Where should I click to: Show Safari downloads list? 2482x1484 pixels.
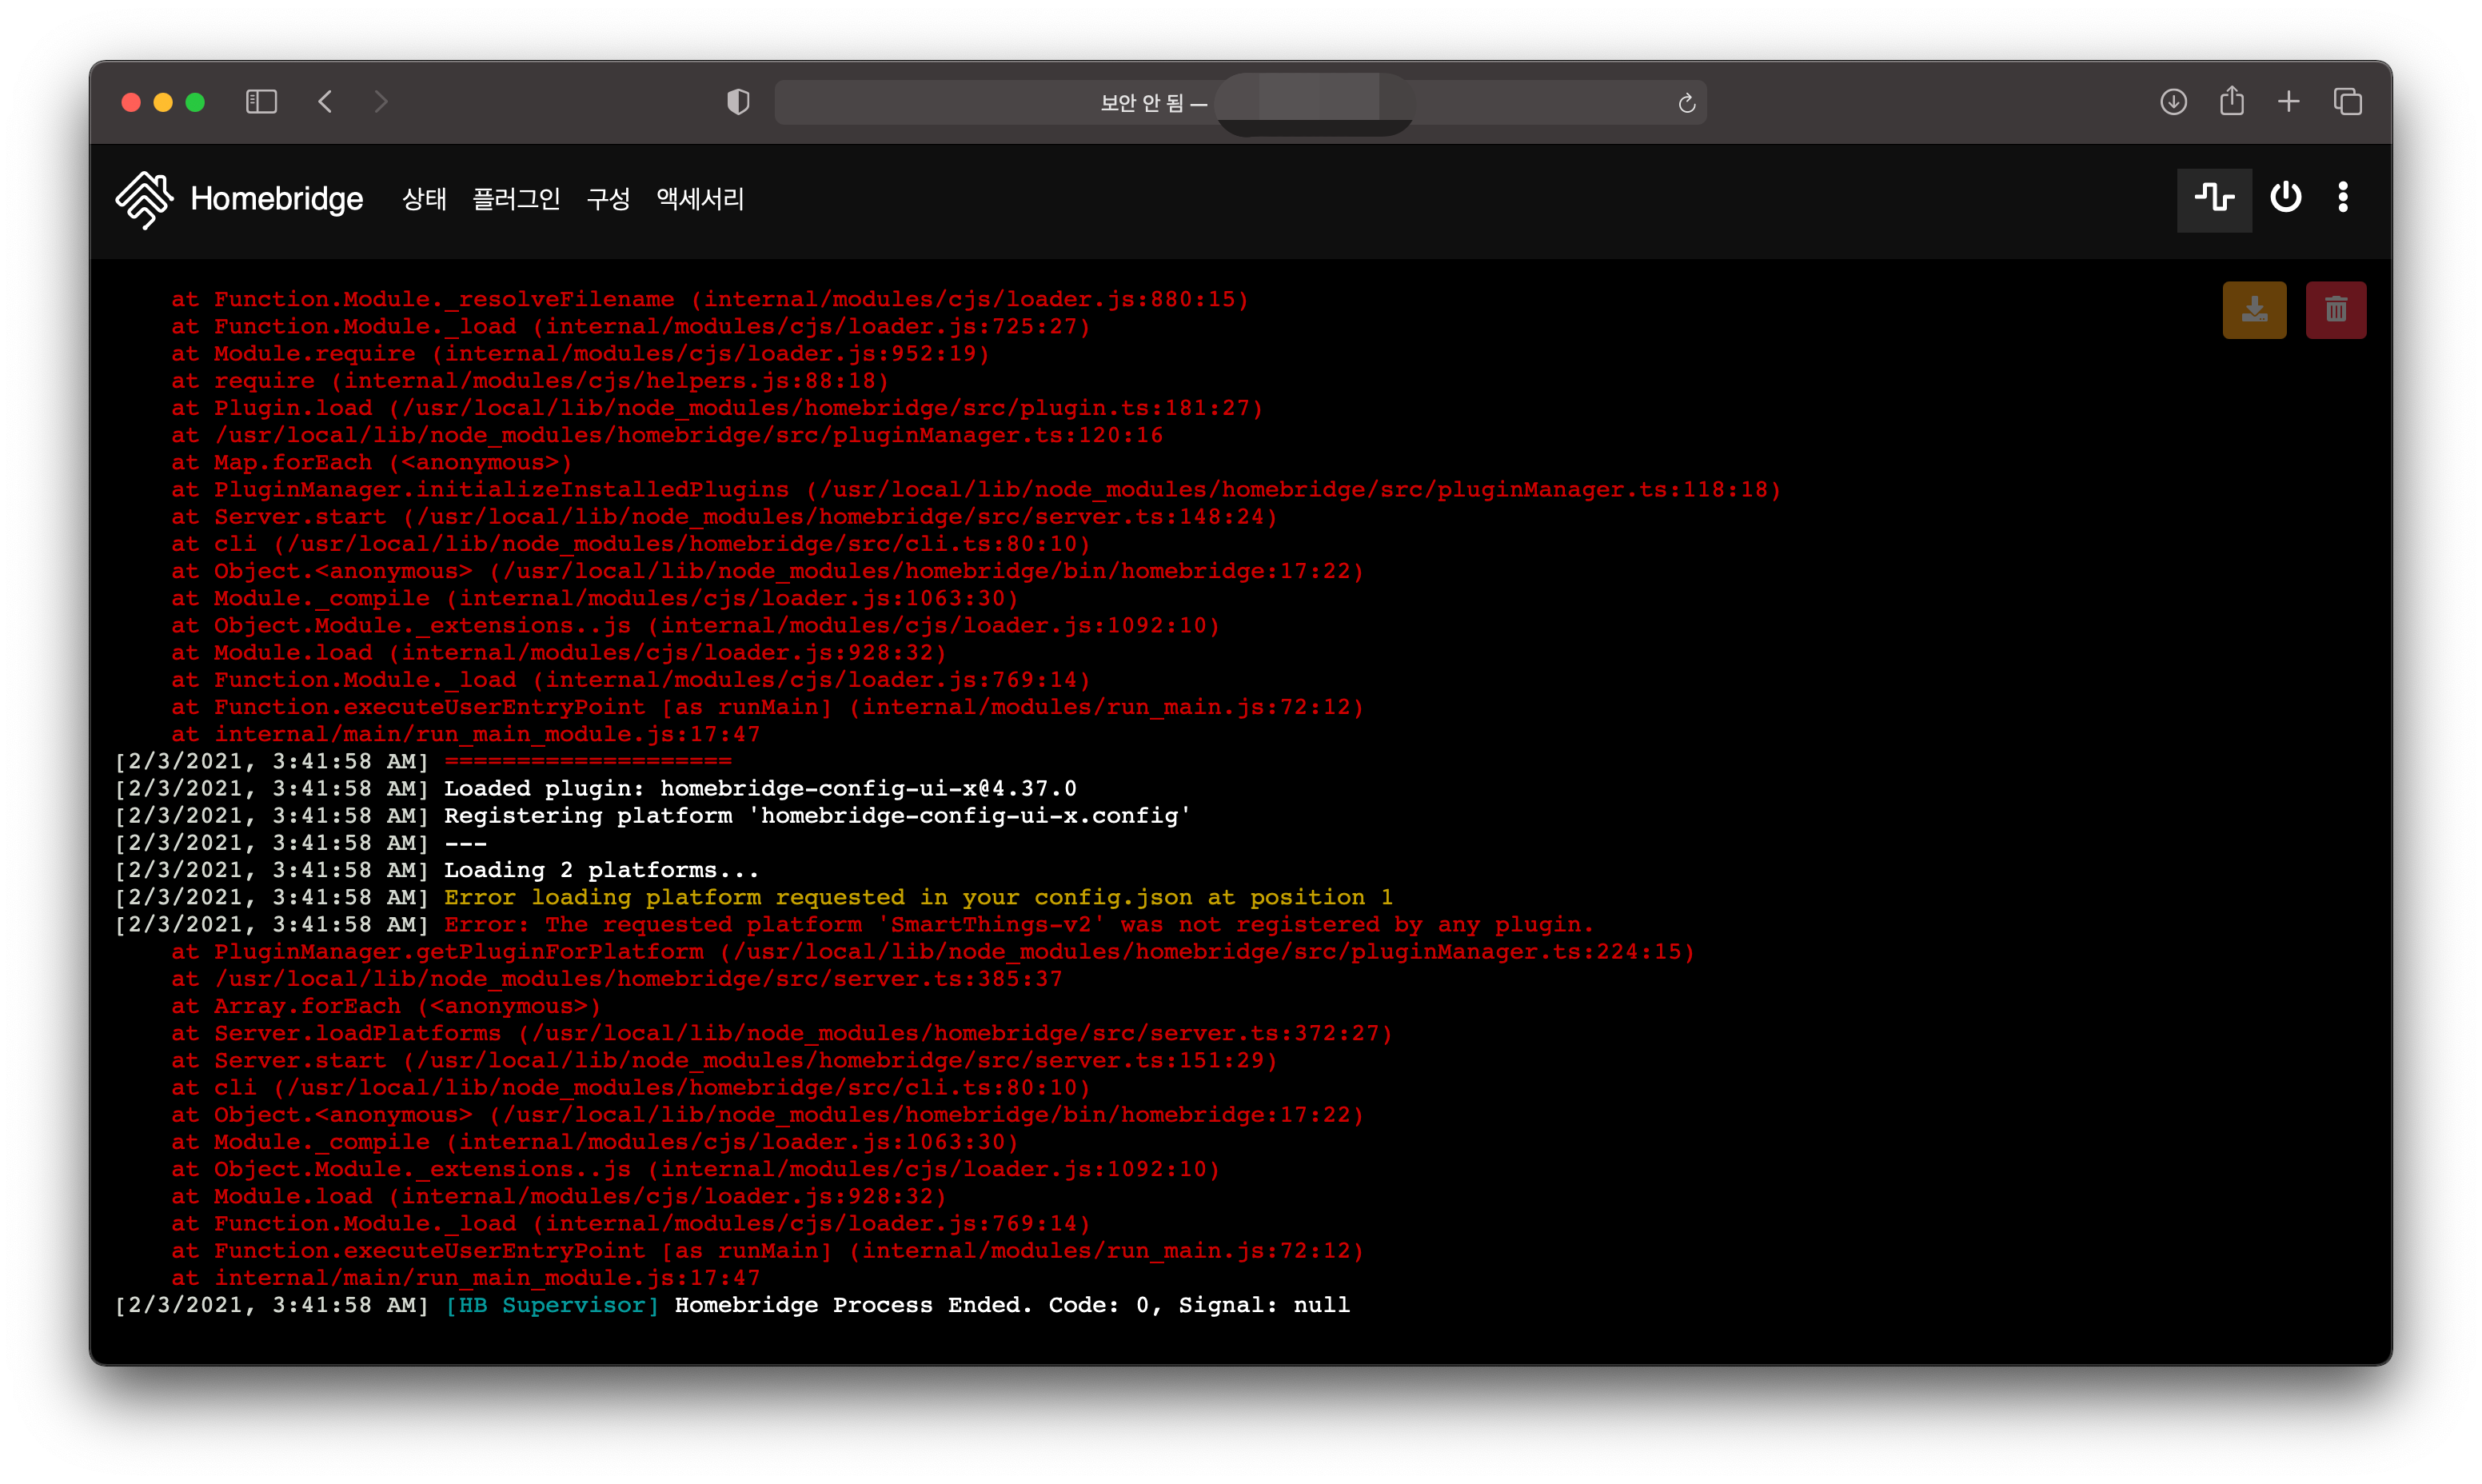click(x=2173, y=102)
